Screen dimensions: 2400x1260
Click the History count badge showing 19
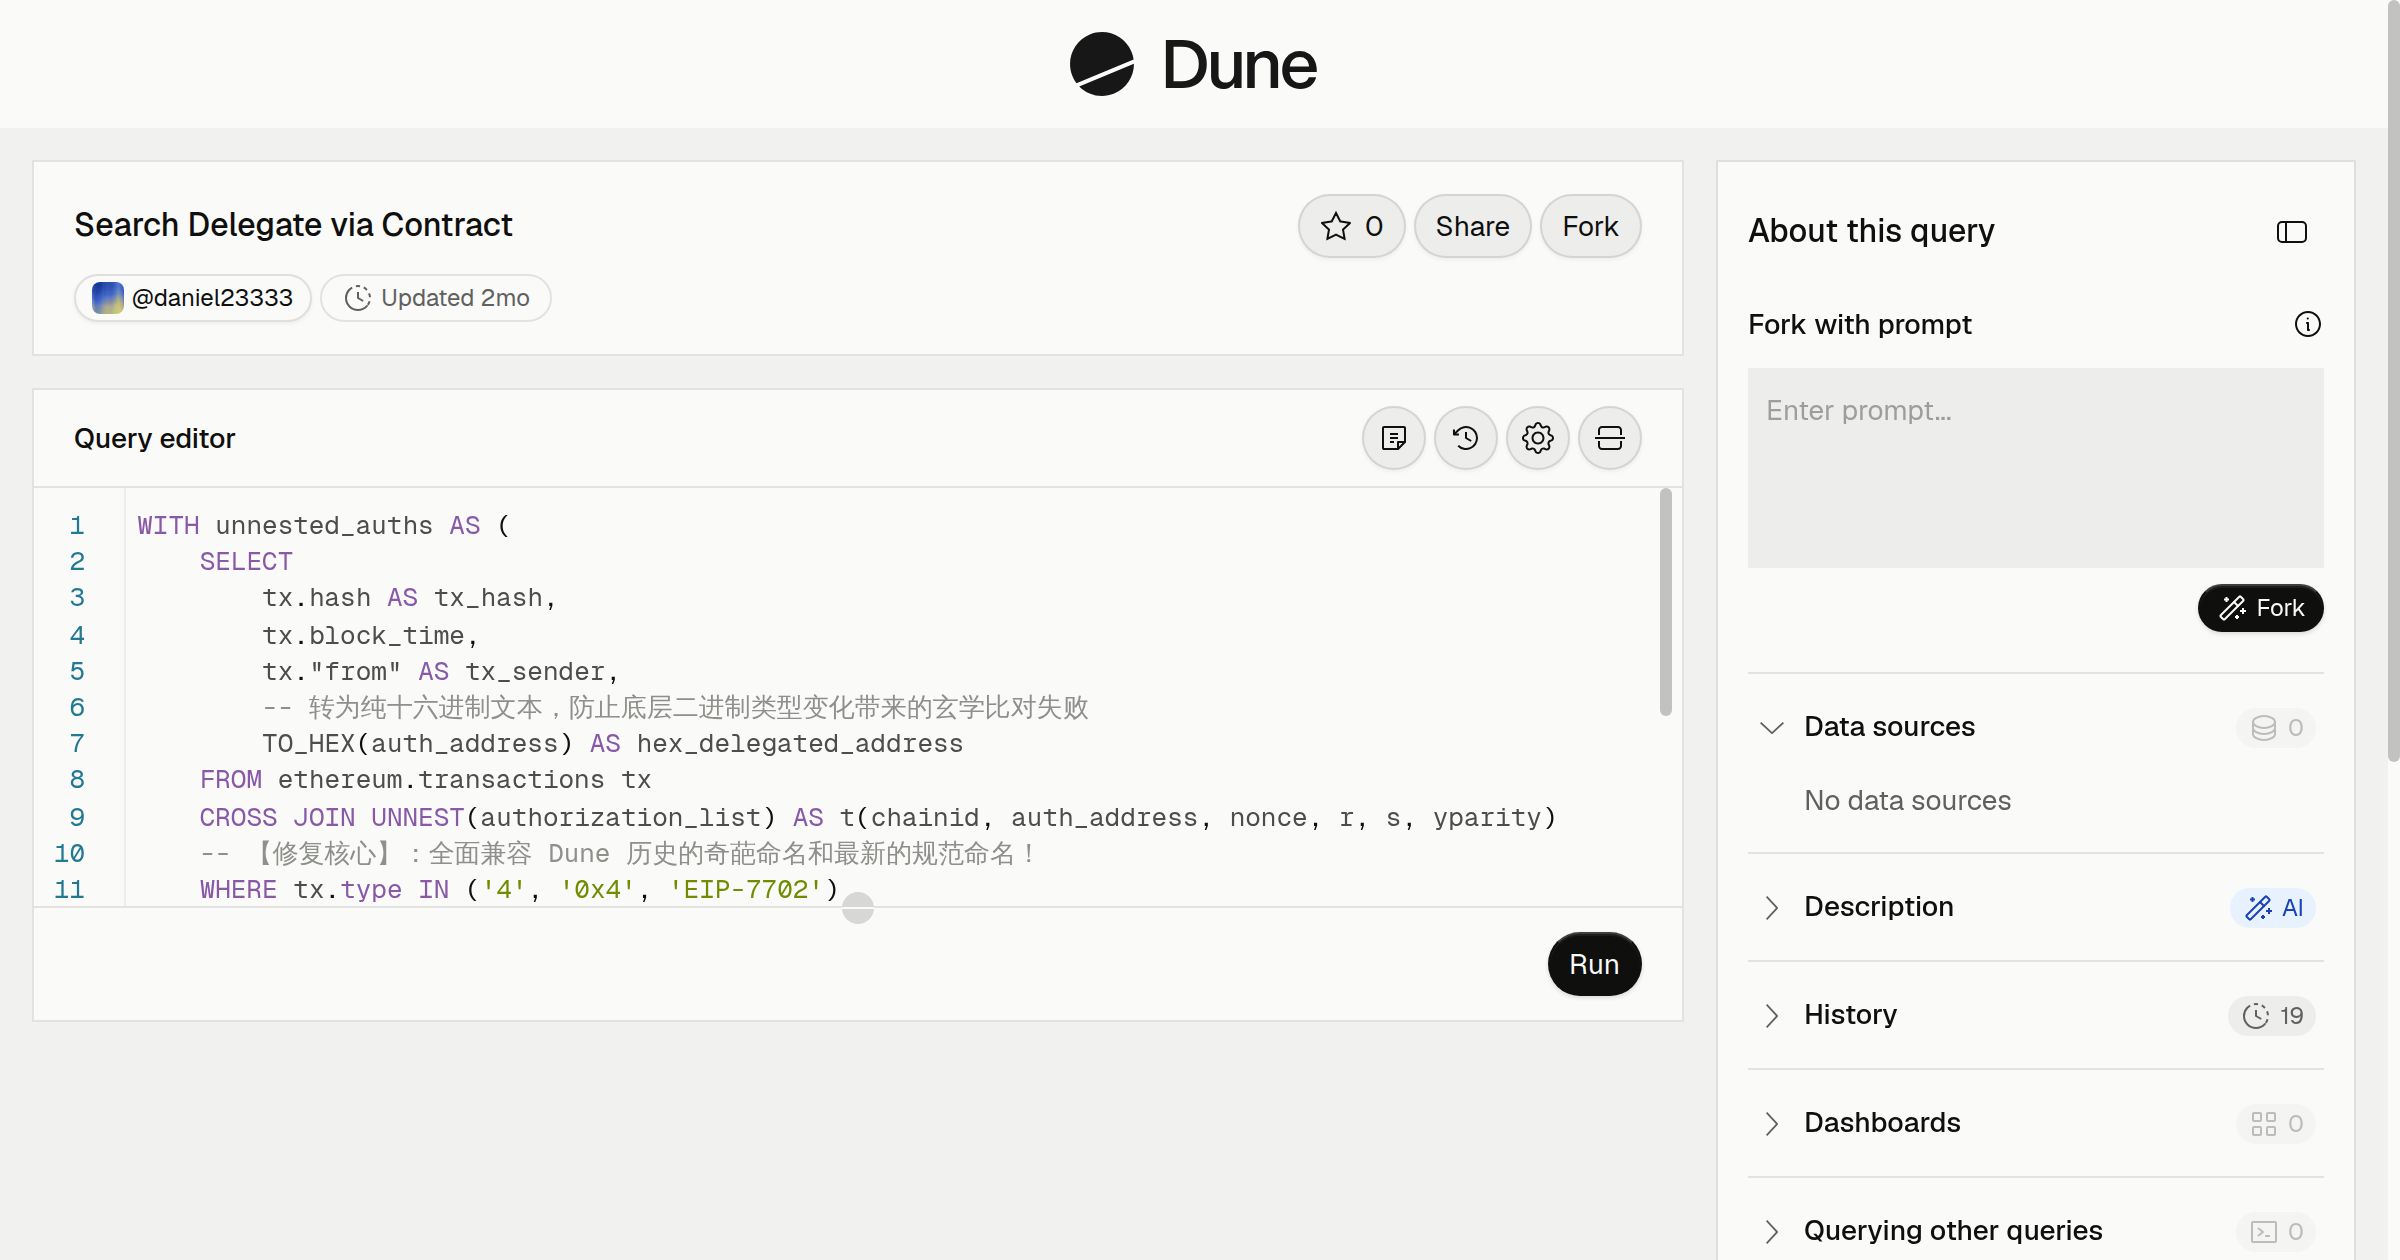click(2271, 1015)
